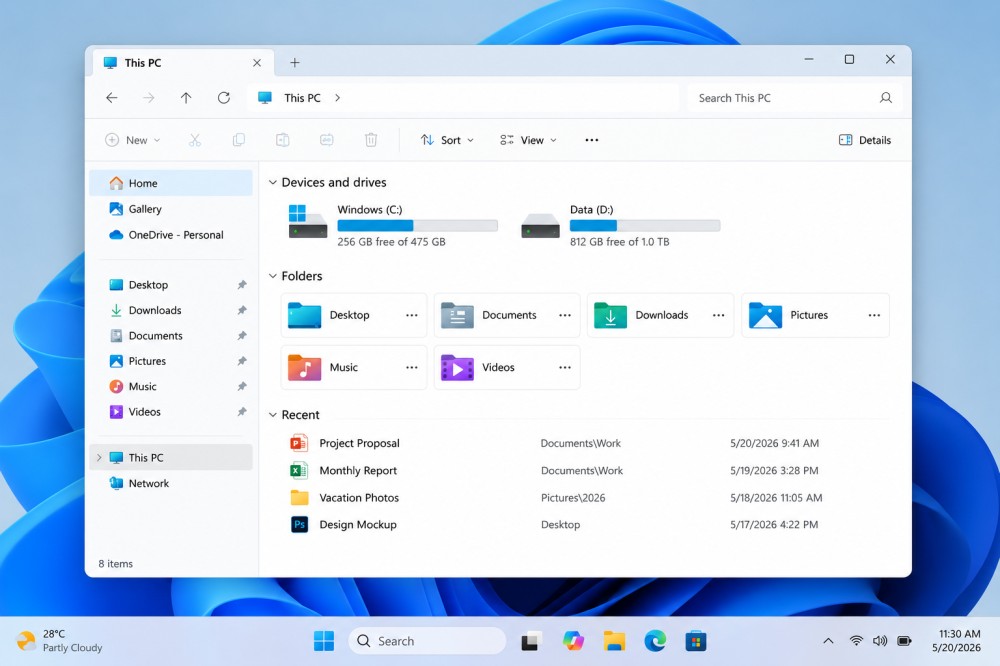This screenshot has height=666, width=1000.
Task: Click File Explorer icon on taskbar
Action: [x=614, y=641]
